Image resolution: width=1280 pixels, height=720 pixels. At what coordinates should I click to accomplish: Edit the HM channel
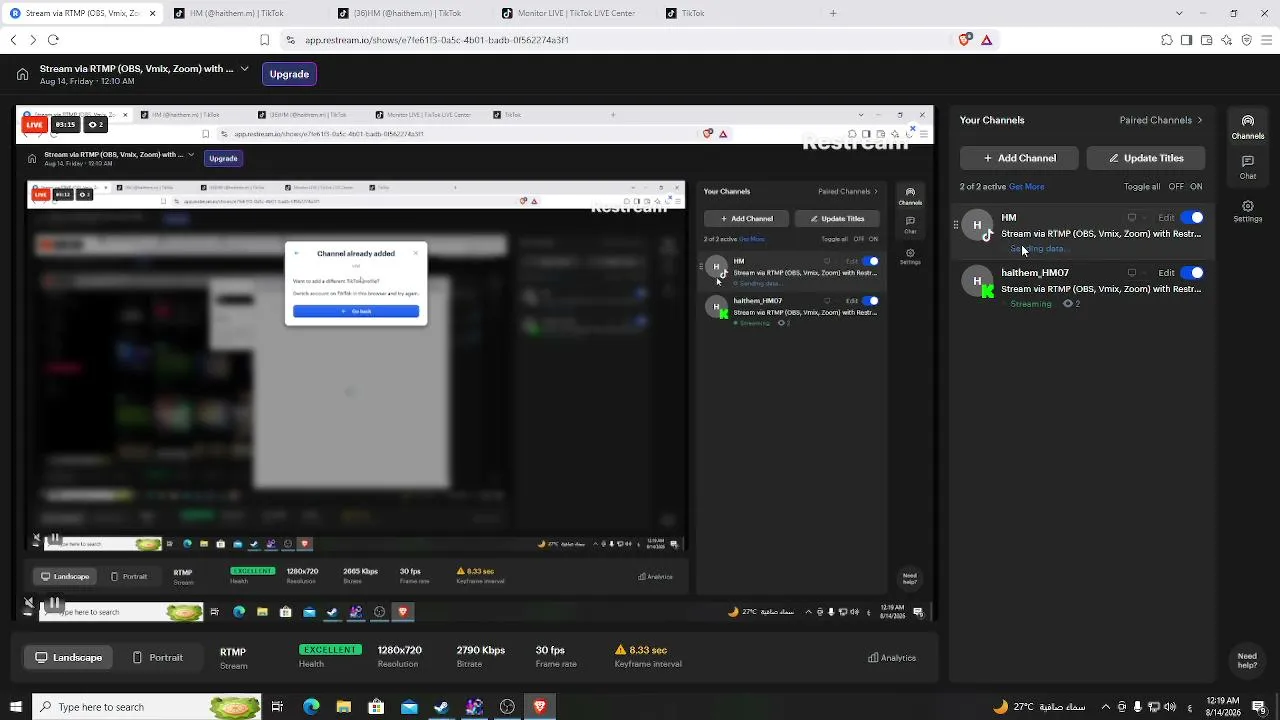pos(1166,217)
